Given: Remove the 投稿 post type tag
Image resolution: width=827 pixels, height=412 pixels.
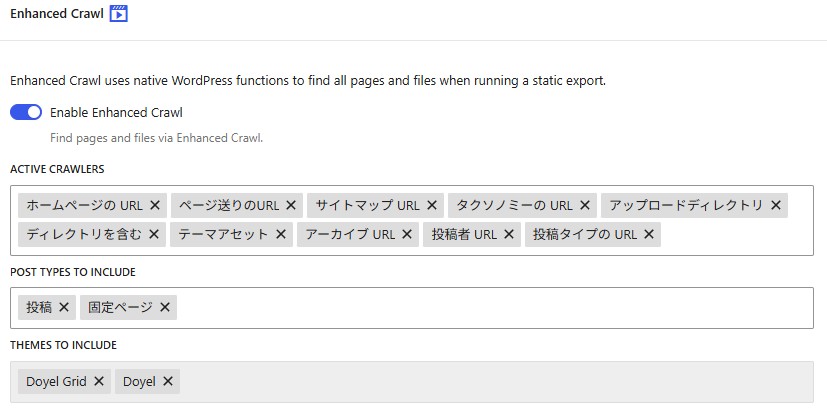Looking at the screenshot, I should point(64,308).
